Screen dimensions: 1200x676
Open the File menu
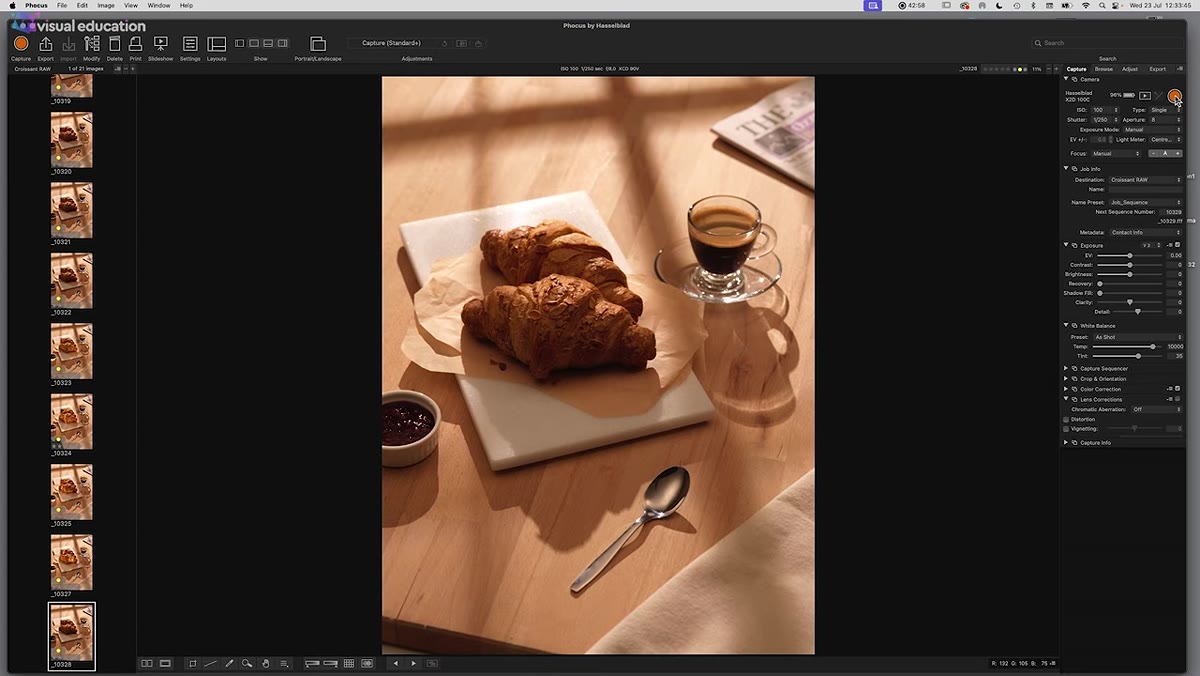[x=62, y=6]
